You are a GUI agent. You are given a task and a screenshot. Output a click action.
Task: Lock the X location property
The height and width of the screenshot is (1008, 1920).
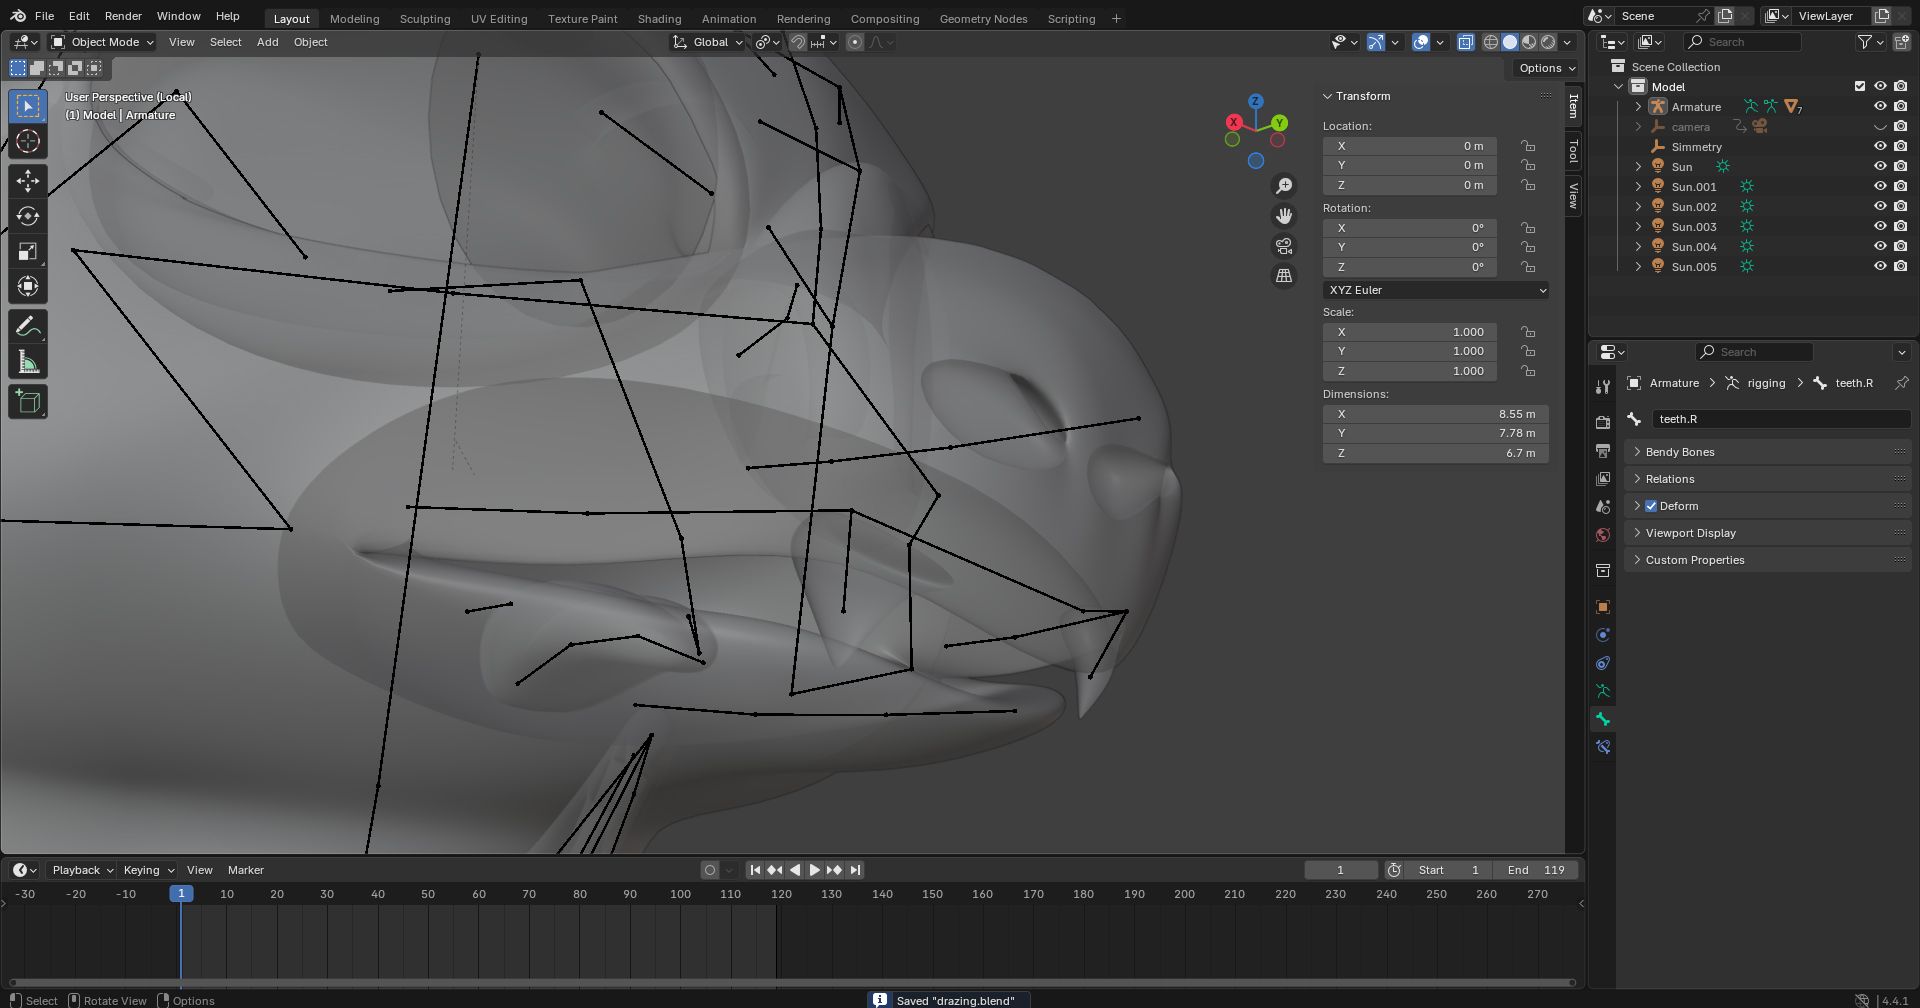pos(1528,146)
